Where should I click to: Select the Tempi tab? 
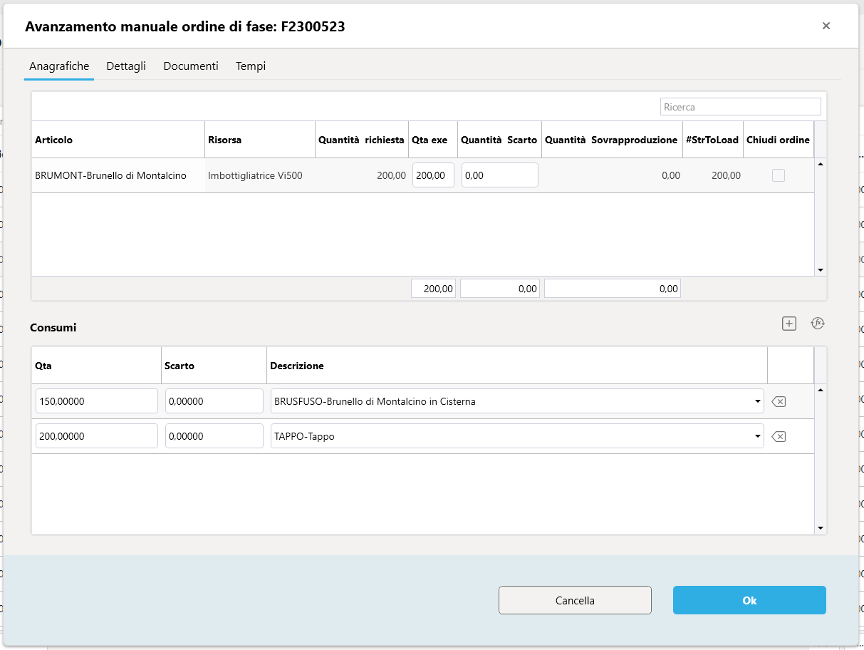coord(251,66)
